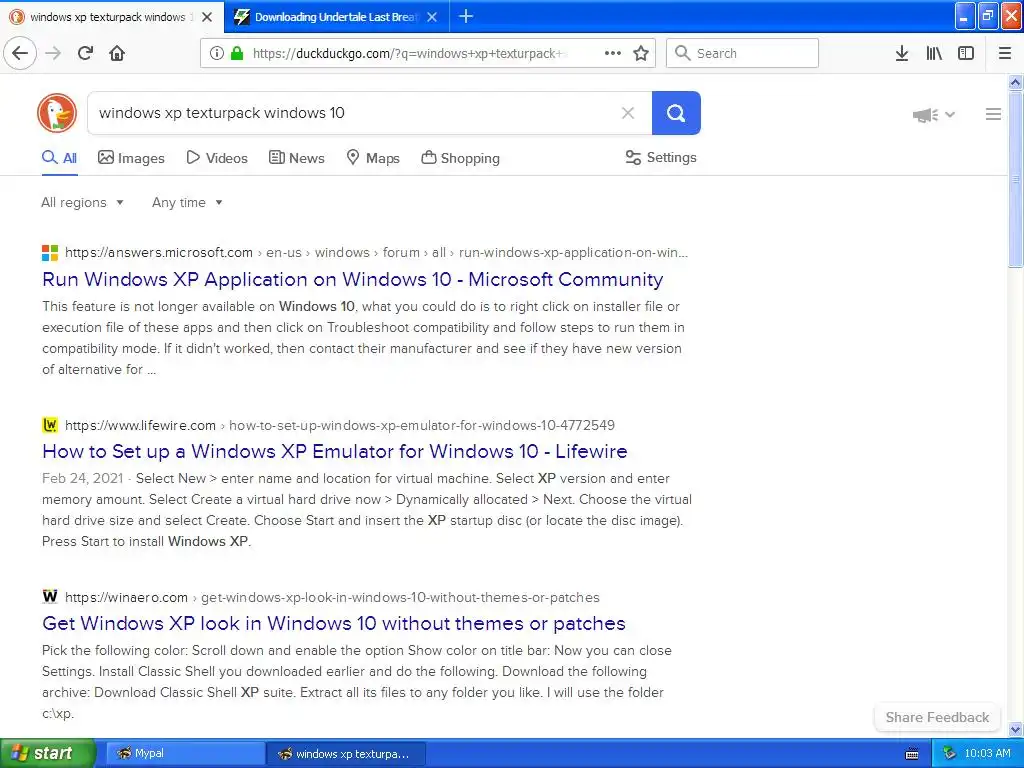Image resolution: width=1024 pixels, height=768 pixels.
Task: Open the downloads arrow panel
Action: (x=902, y=53)
